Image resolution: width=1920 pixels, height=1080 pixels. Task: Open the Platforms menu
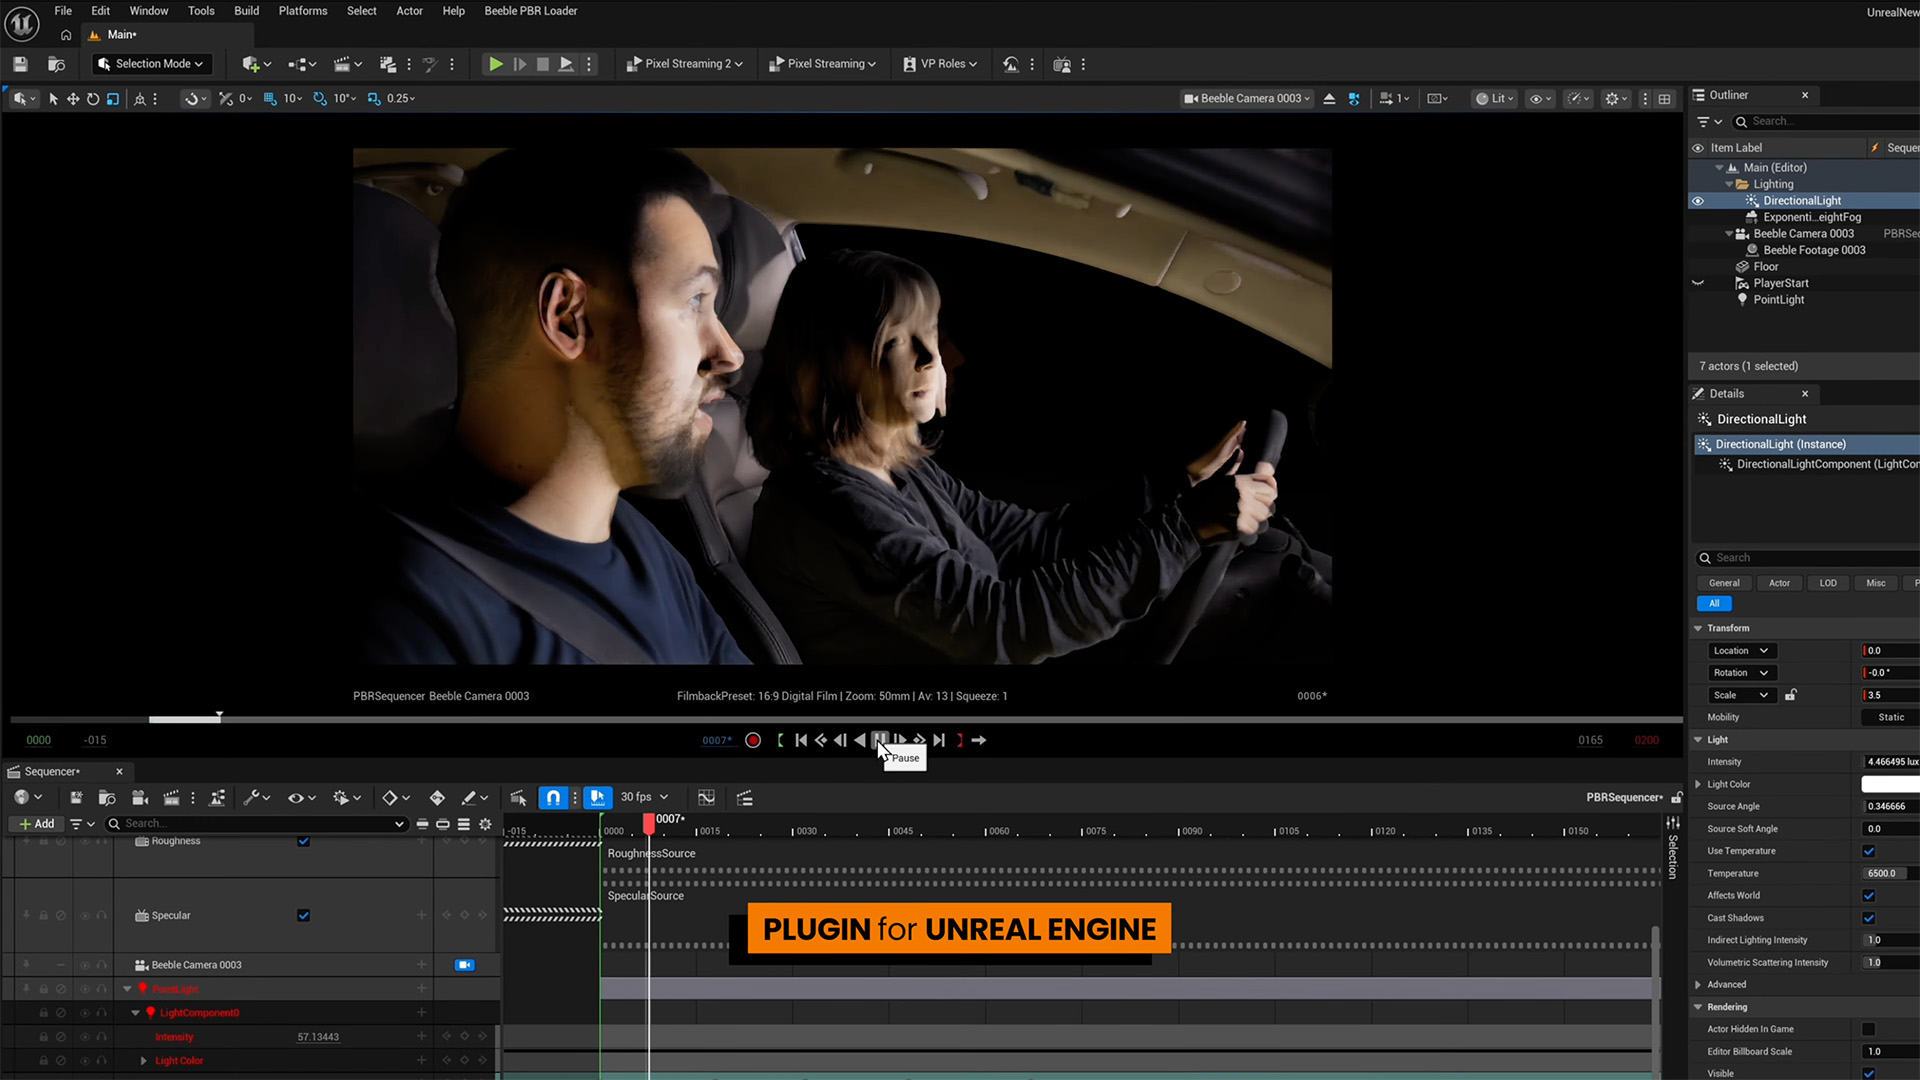[x=303, y=11]
